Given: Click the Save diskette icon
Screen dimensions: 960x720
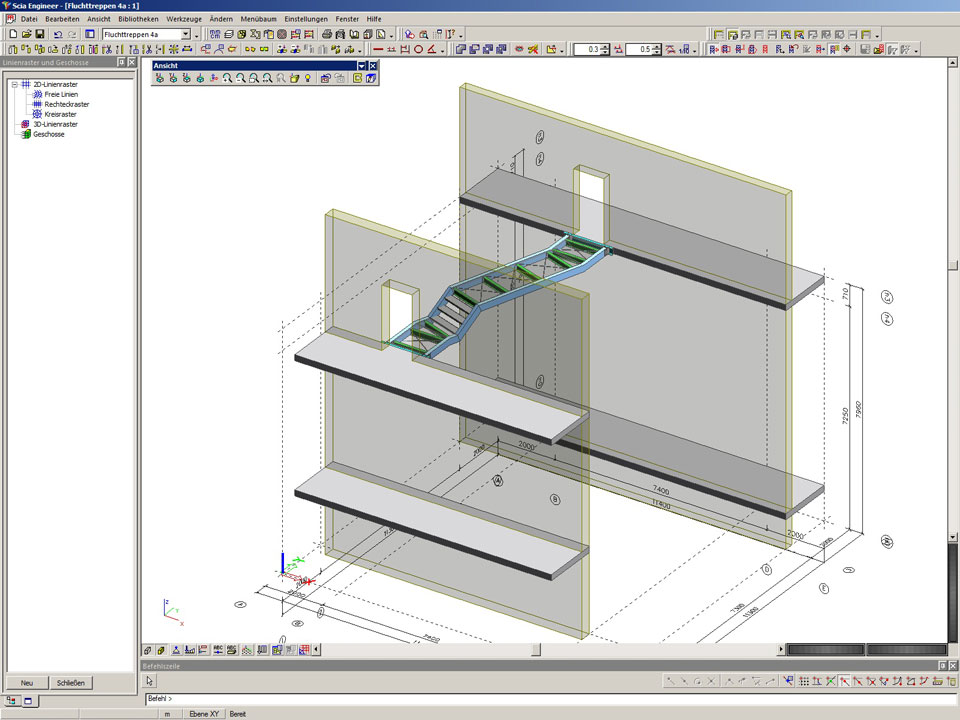Looking at the screenshot, I should click(x=39, y=34).
